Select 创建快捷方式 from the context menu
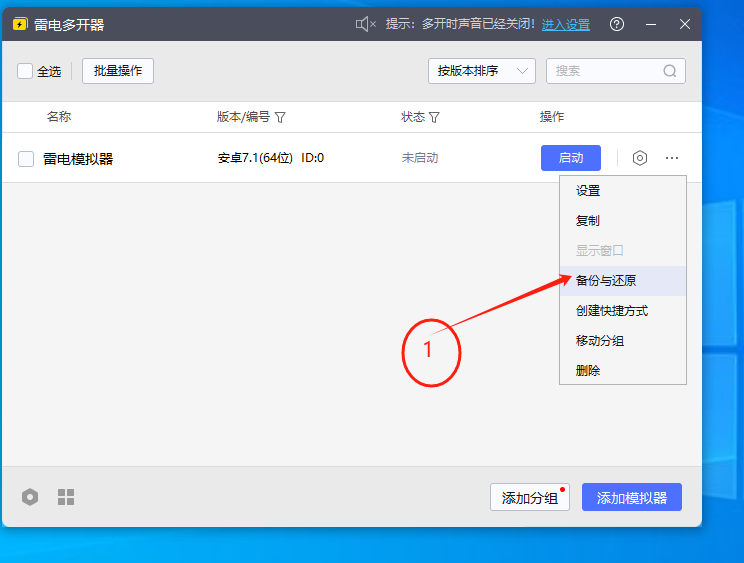The height and width of the screenshot is (563, 744). pos(623,311)
